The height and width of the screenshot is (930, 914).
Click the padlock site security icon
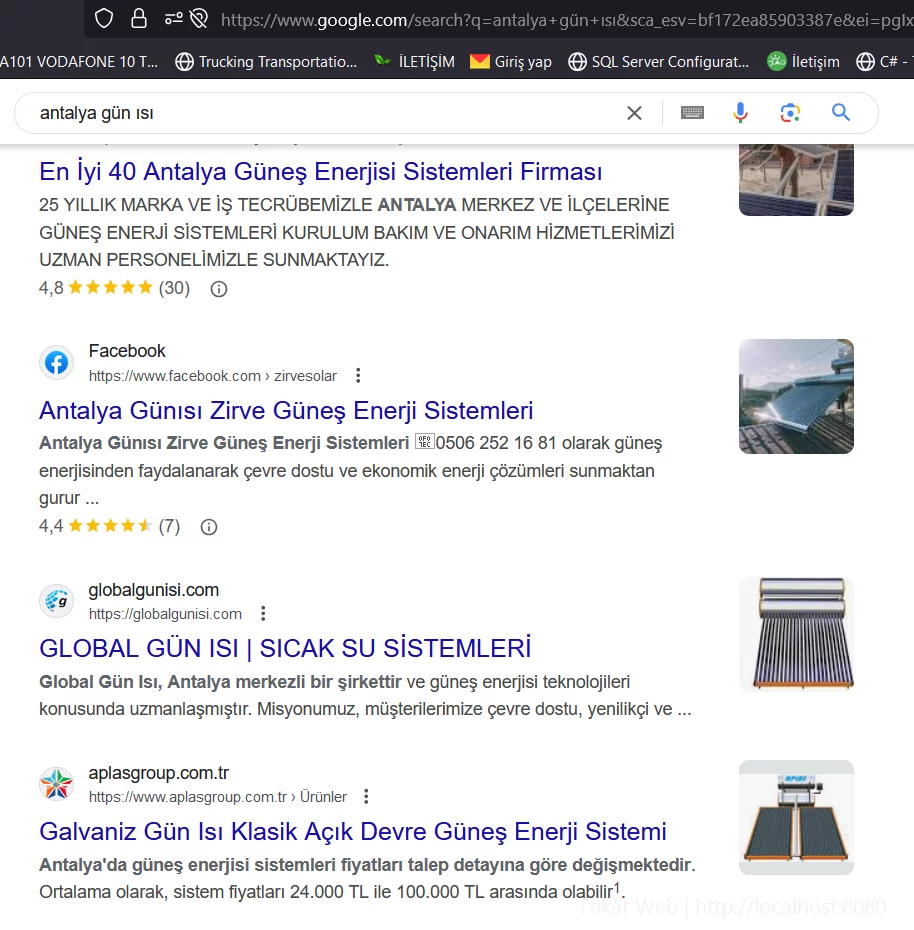pyautogui.click(x=138, y=18)
